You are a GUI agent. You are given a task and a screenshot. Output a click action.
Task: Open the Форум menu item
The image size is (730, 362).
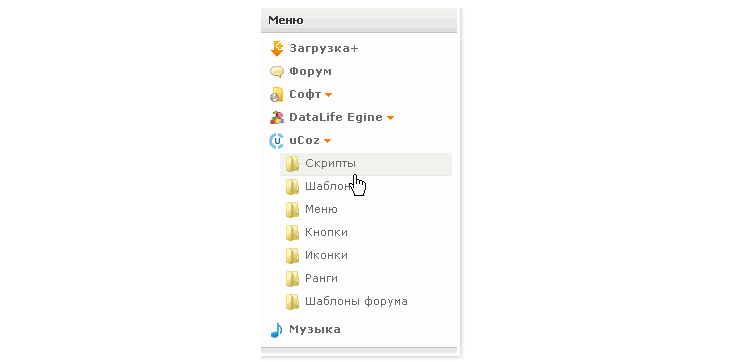[x=311, y=72]
